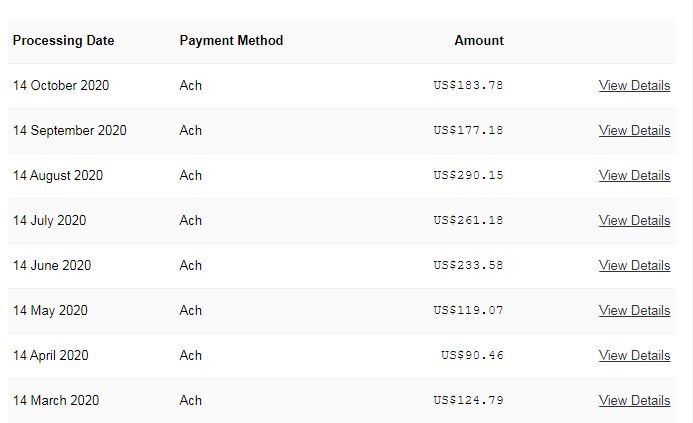
Task: Click the Processing Date column header
Action: tap(63, 41)
